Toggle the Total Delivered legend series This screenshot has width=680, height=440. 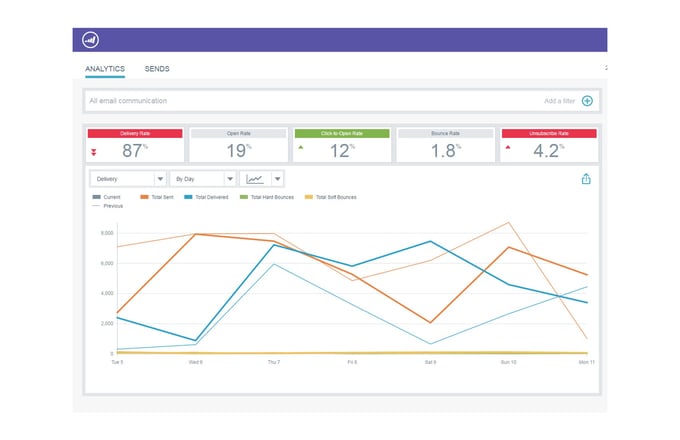click(x=208, y=197)
